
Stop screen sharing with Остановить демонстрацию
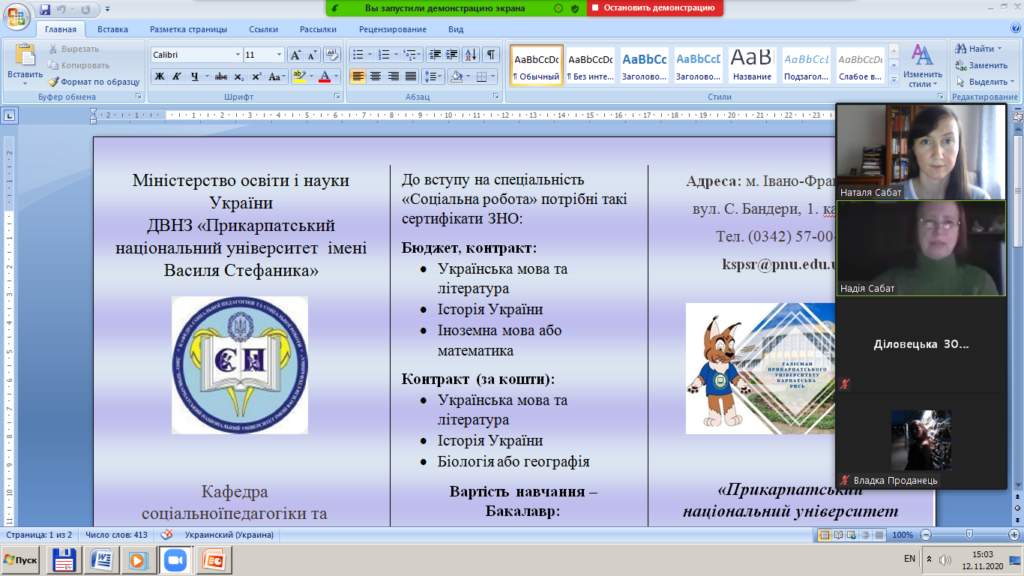[x=654, y=8]
